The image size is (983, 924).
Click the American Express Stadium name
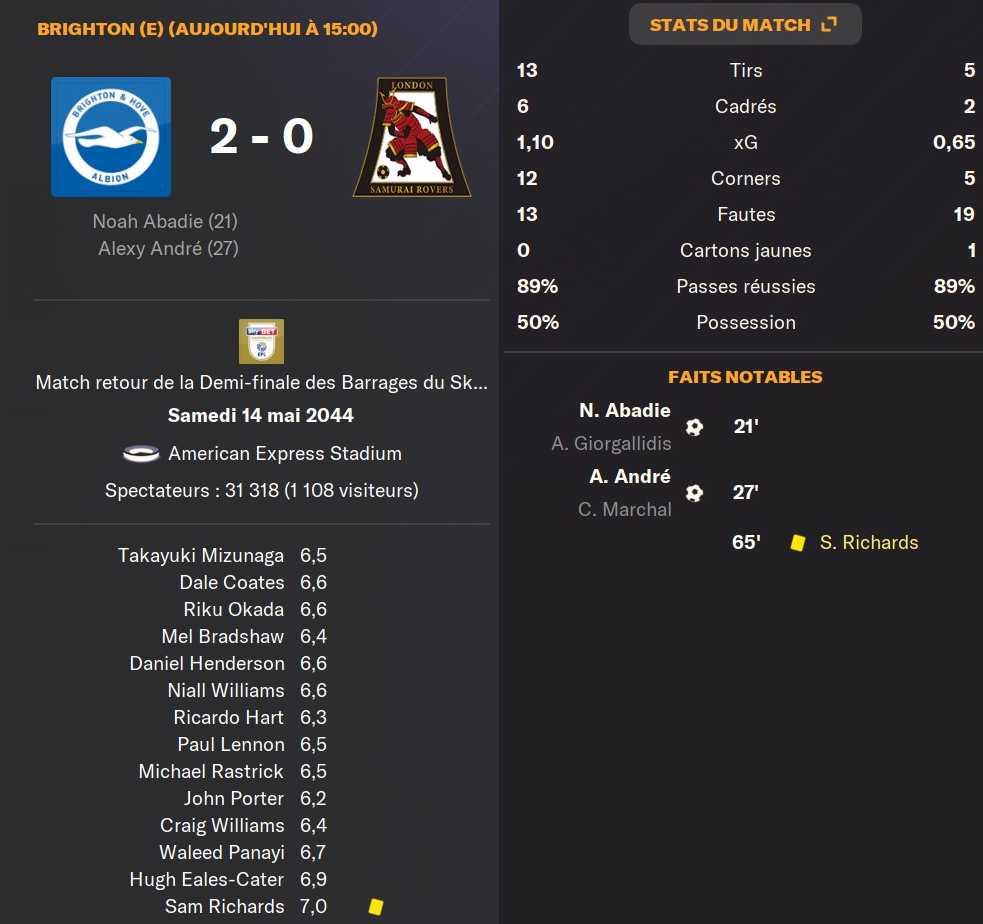tap(284, 454)
